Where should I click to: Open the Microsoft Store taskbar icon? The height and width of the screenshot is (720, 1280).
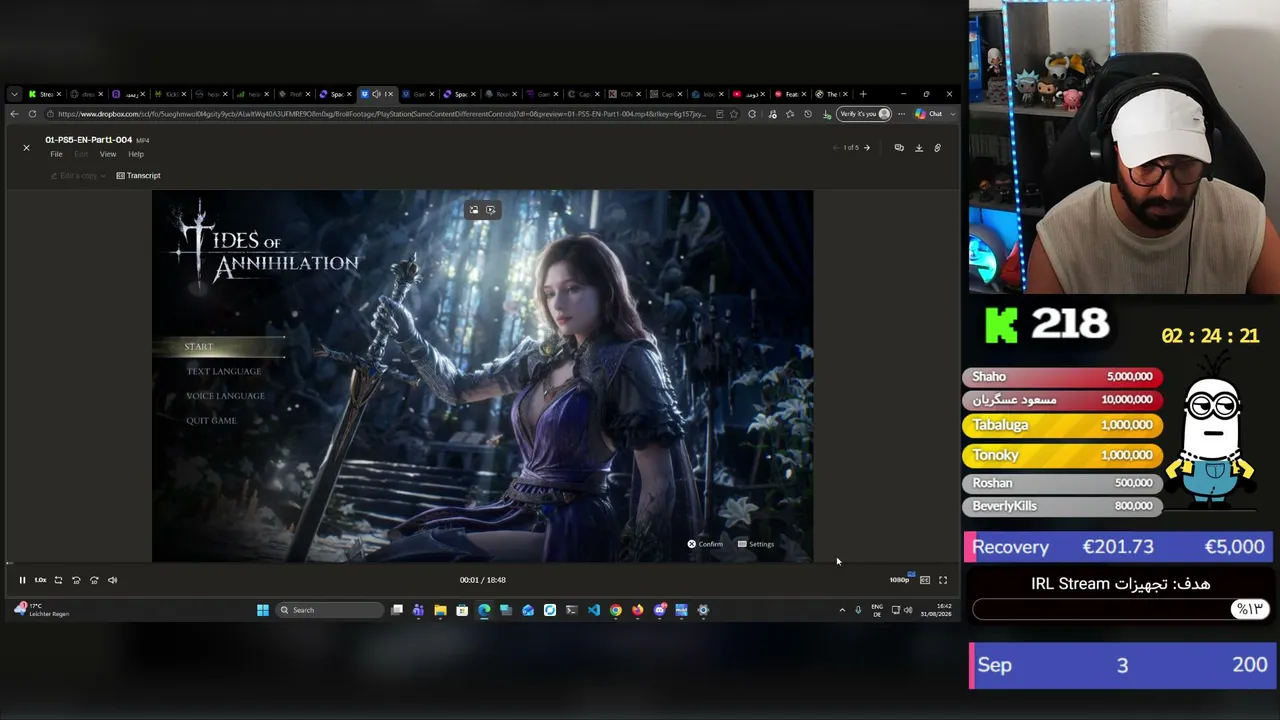462,610
